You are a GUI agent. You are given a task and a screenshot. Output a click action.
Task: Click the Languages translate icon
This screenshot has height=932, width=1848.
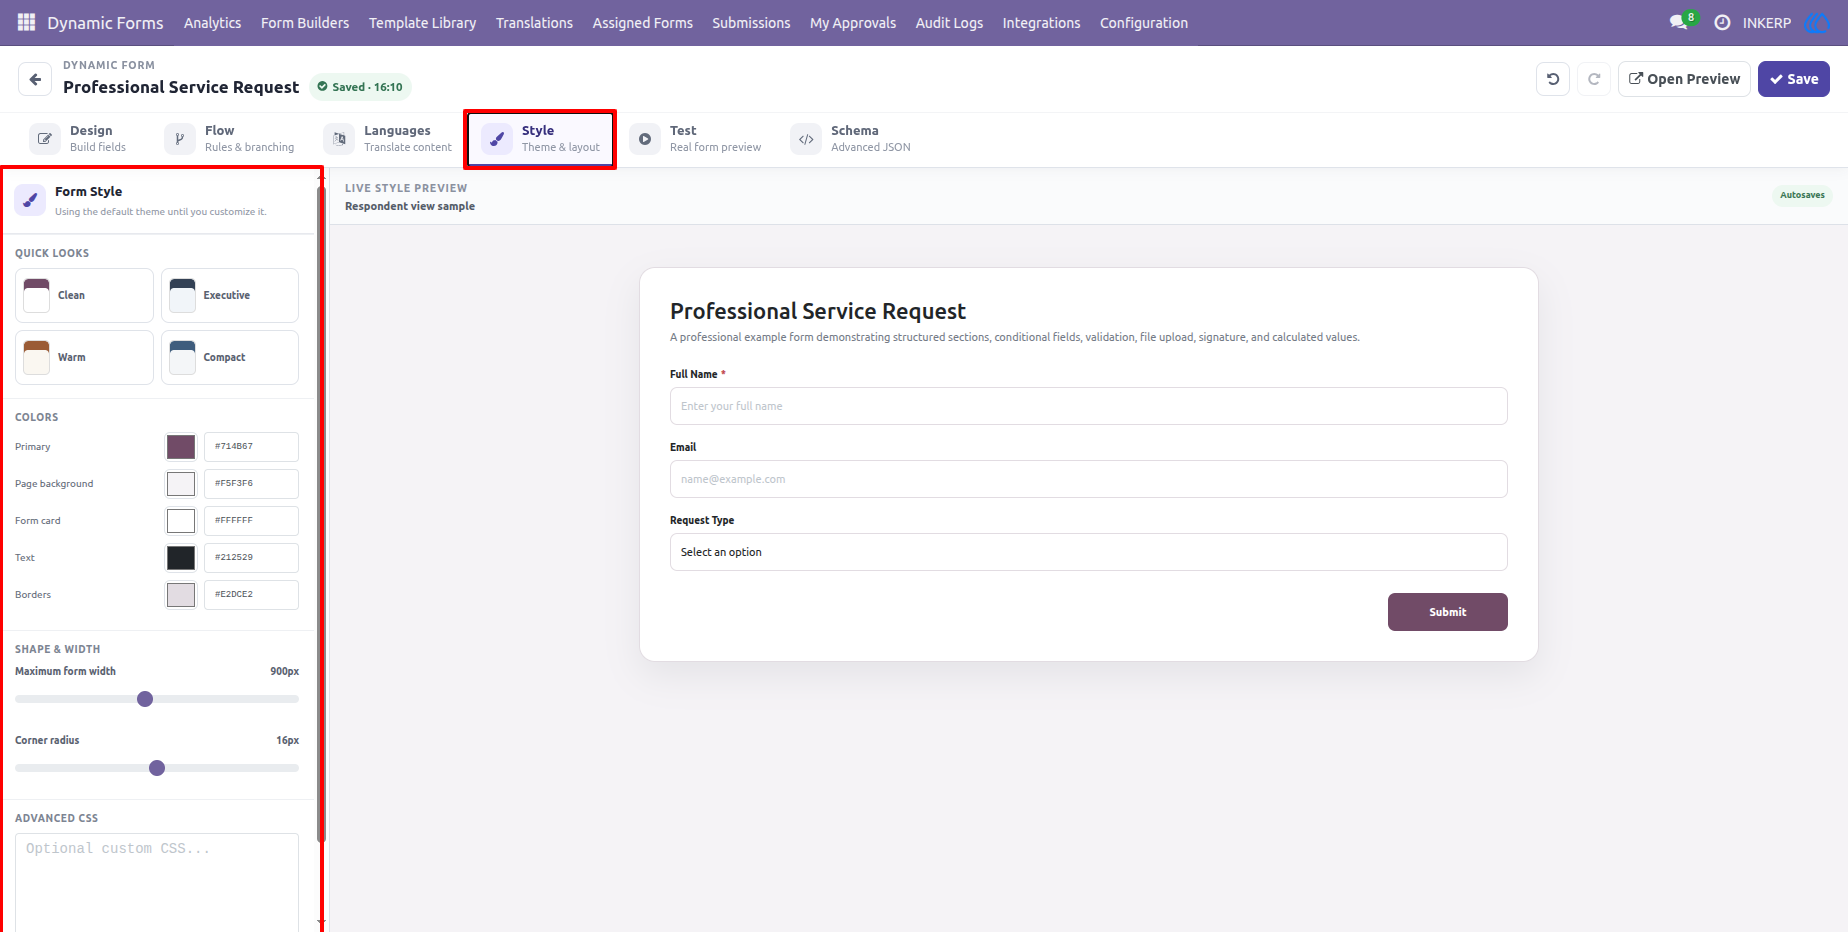tap(339, 139)
